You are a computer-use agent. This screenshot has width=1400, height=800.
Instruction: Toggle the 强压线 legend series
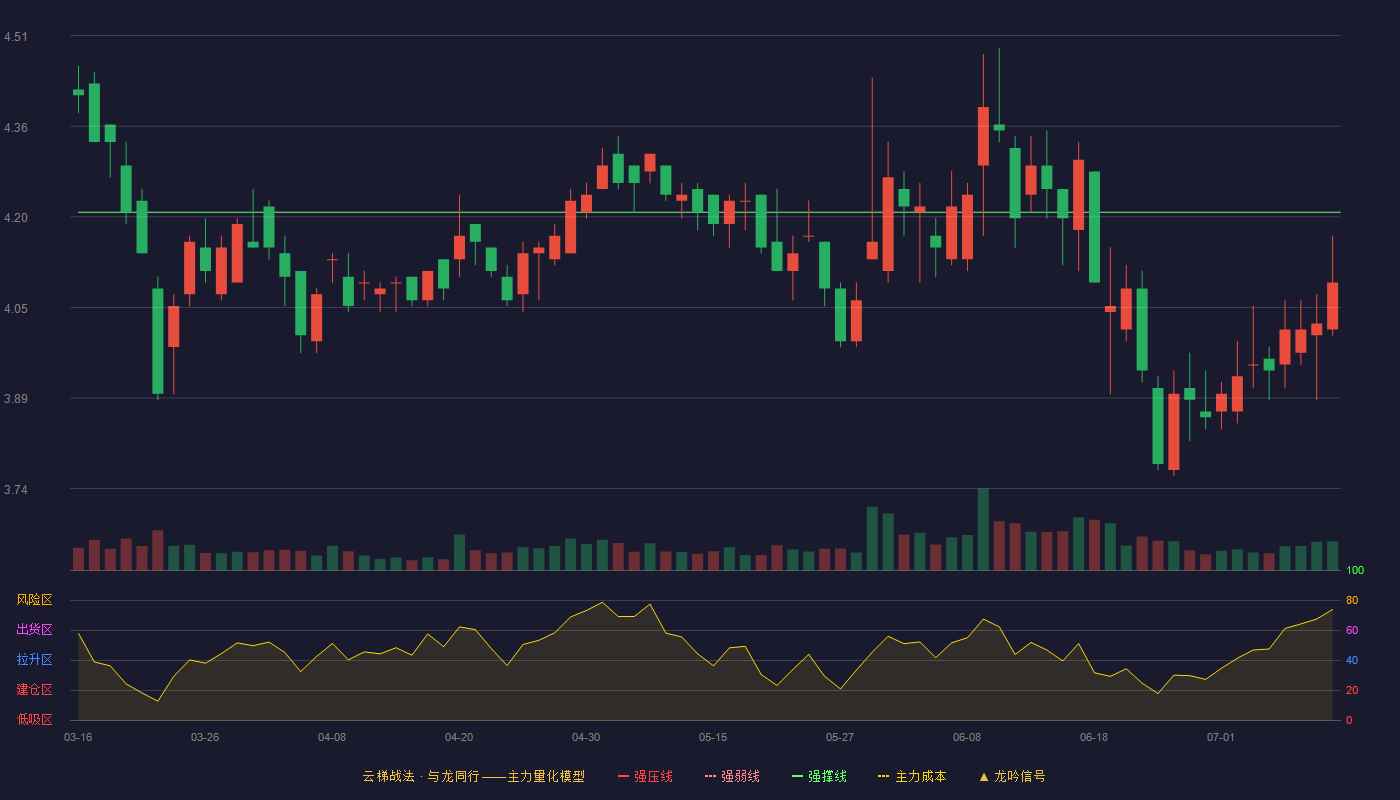[645, 776]
